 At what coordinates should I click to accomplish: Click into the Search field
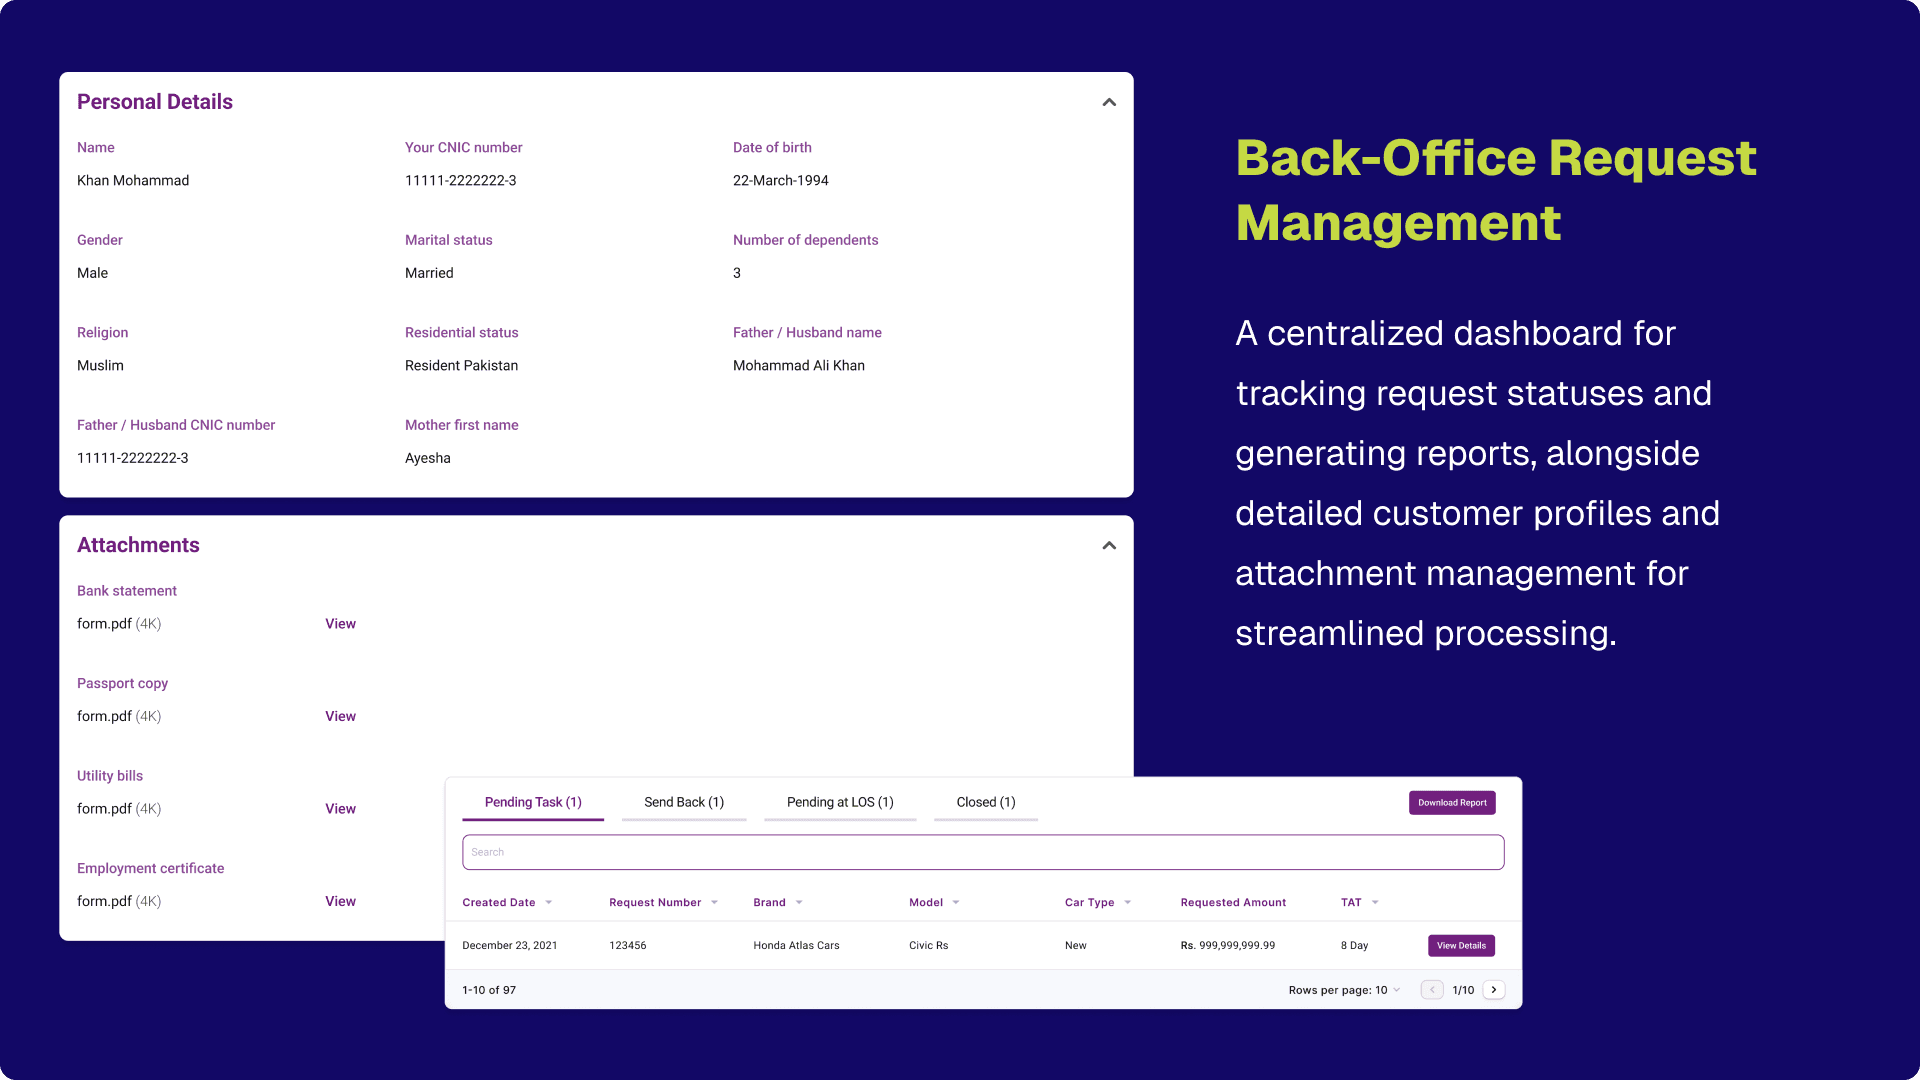tap(983, 852)
